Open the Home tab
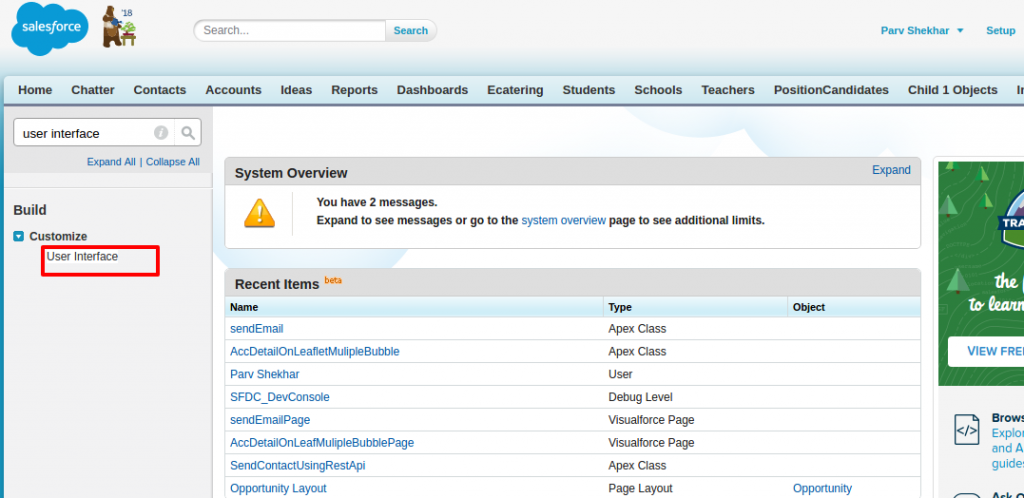 coord(35,90)
